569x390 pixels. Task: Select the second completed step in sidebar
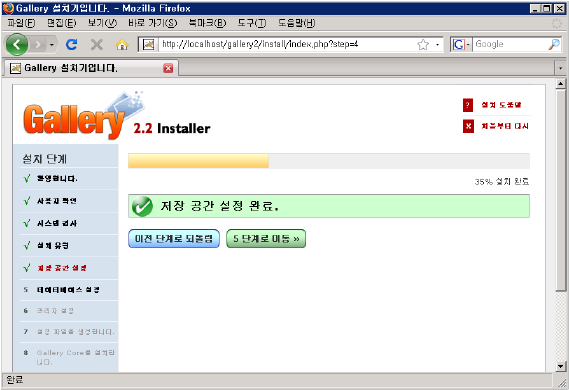pyautogui.click(x=57, y=201)
